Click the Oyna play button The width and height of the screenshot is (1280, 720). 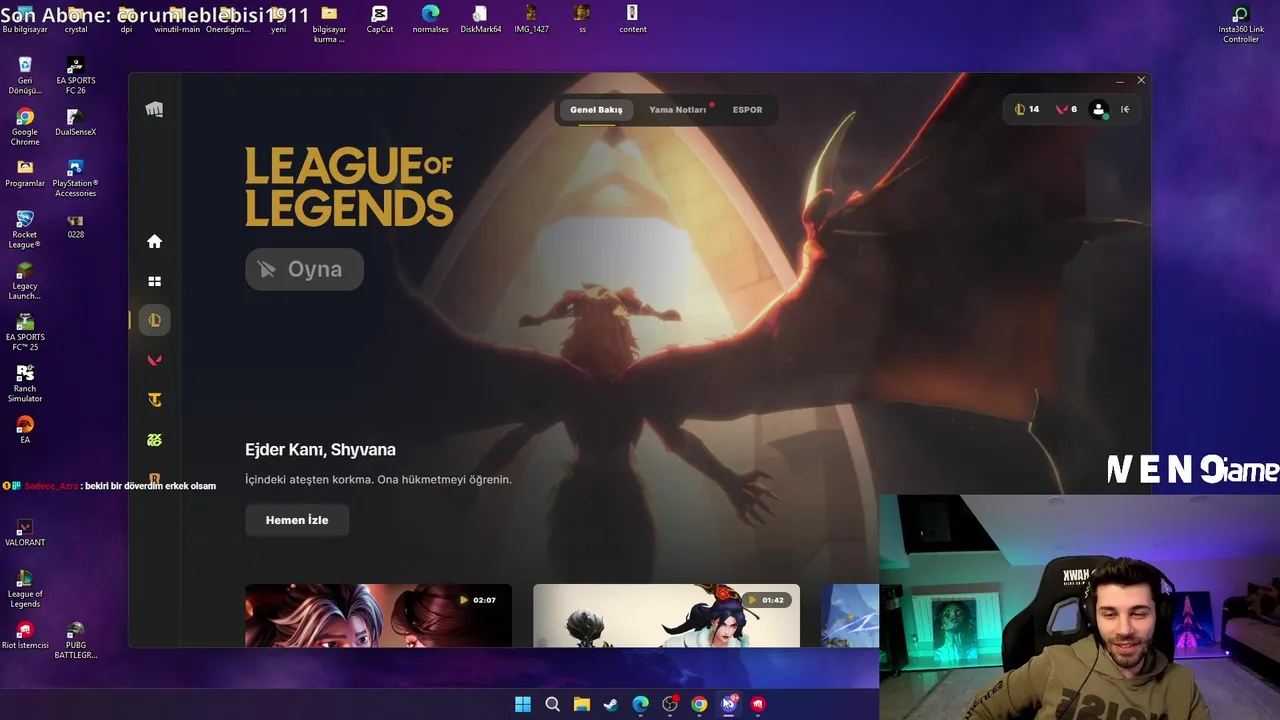304,269
